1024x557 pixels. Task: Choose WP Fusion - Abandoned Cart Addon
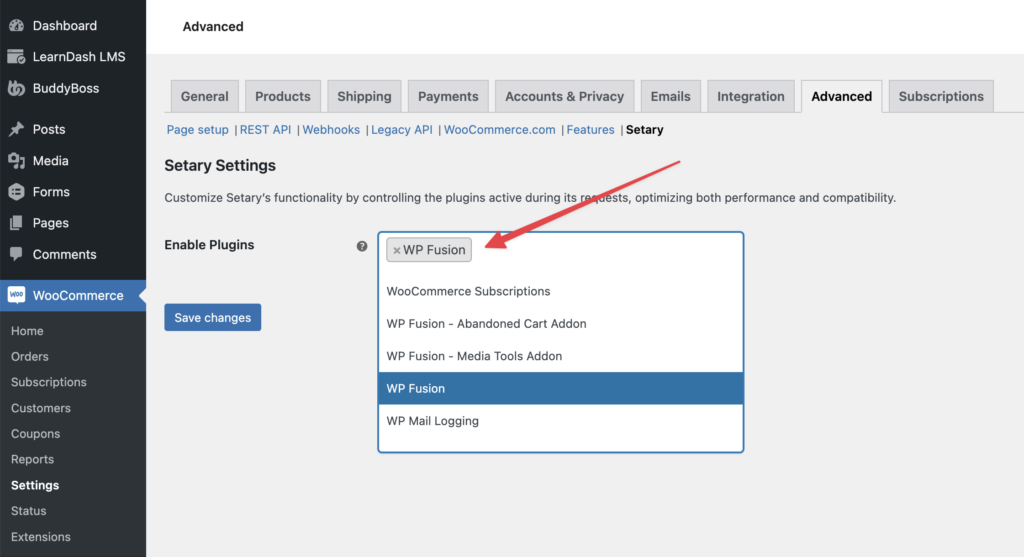point(560,324)
